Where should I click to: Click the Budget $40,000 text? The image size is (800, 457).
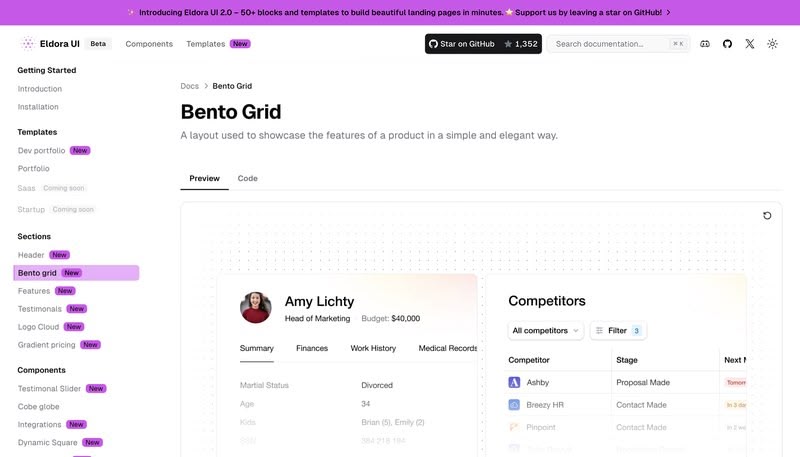[391, 318]
